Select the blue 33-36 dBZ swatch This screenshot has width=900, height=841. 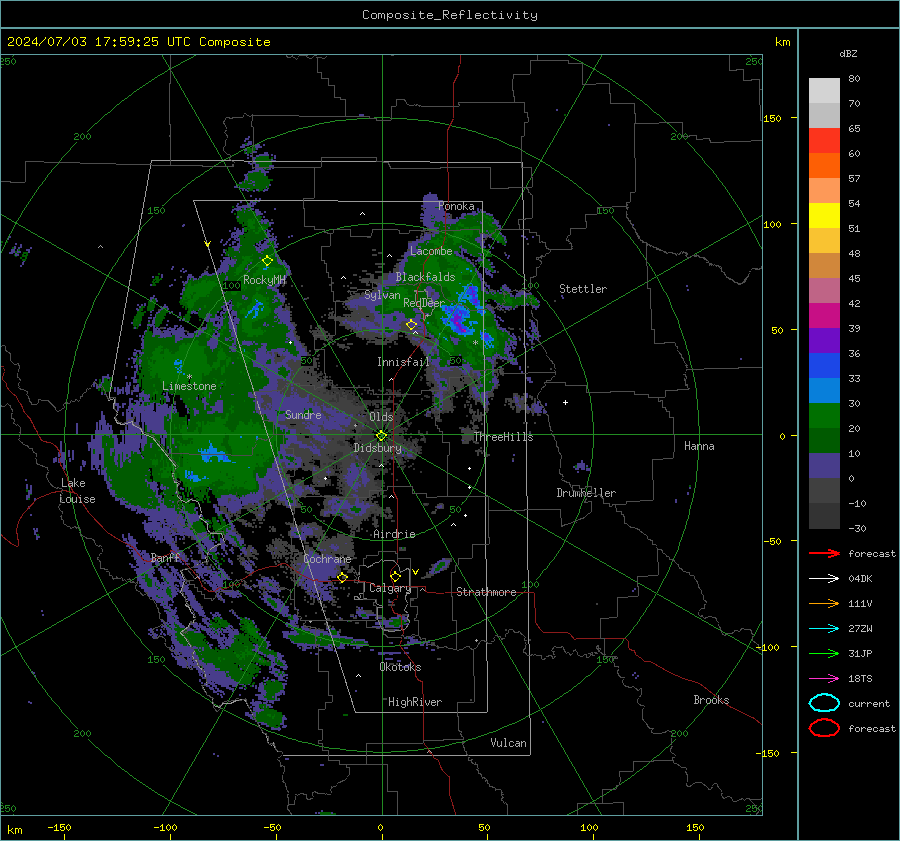[x=824, y=366]
